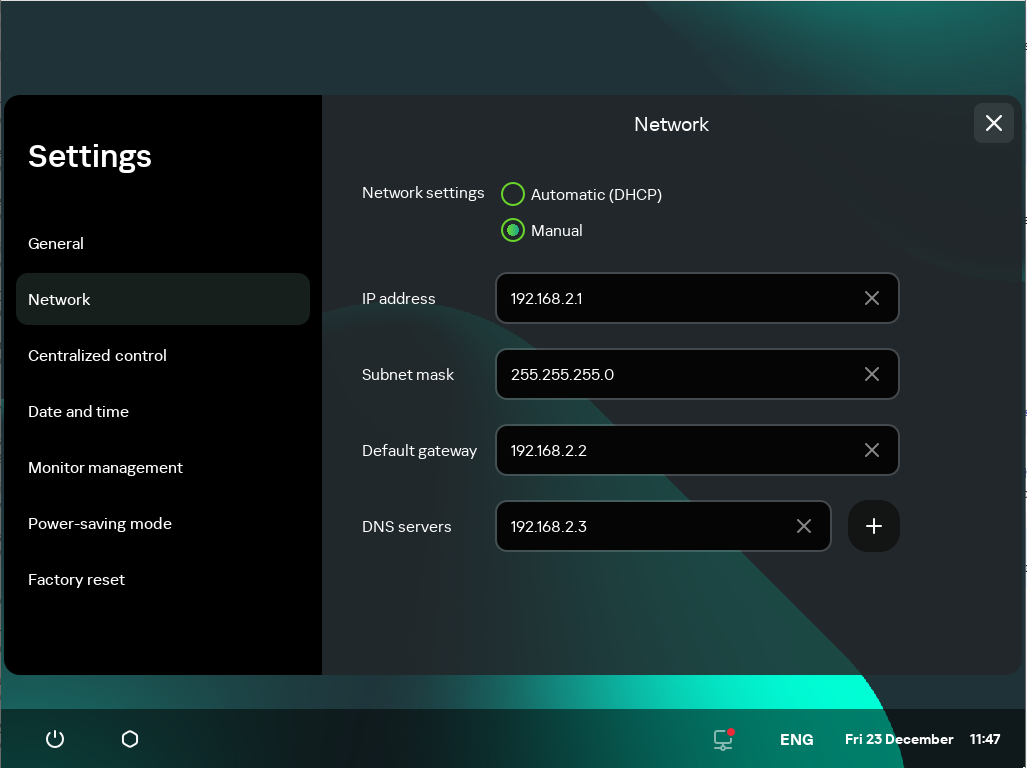This screenshot has height=768, width=1027.
Task: Add another DNS server
Action: (873, 526)
